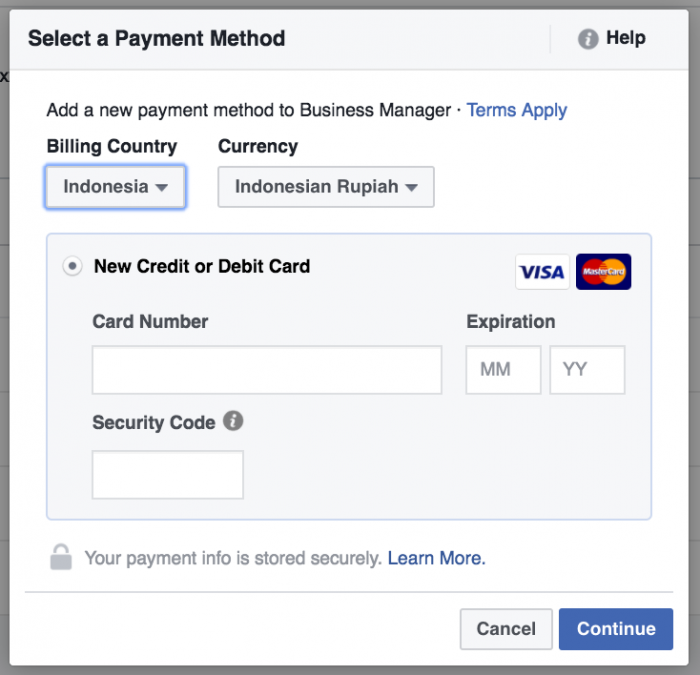Focus the Card Number input field
This screenshot has height=675, width=700.
coord(267,370)
